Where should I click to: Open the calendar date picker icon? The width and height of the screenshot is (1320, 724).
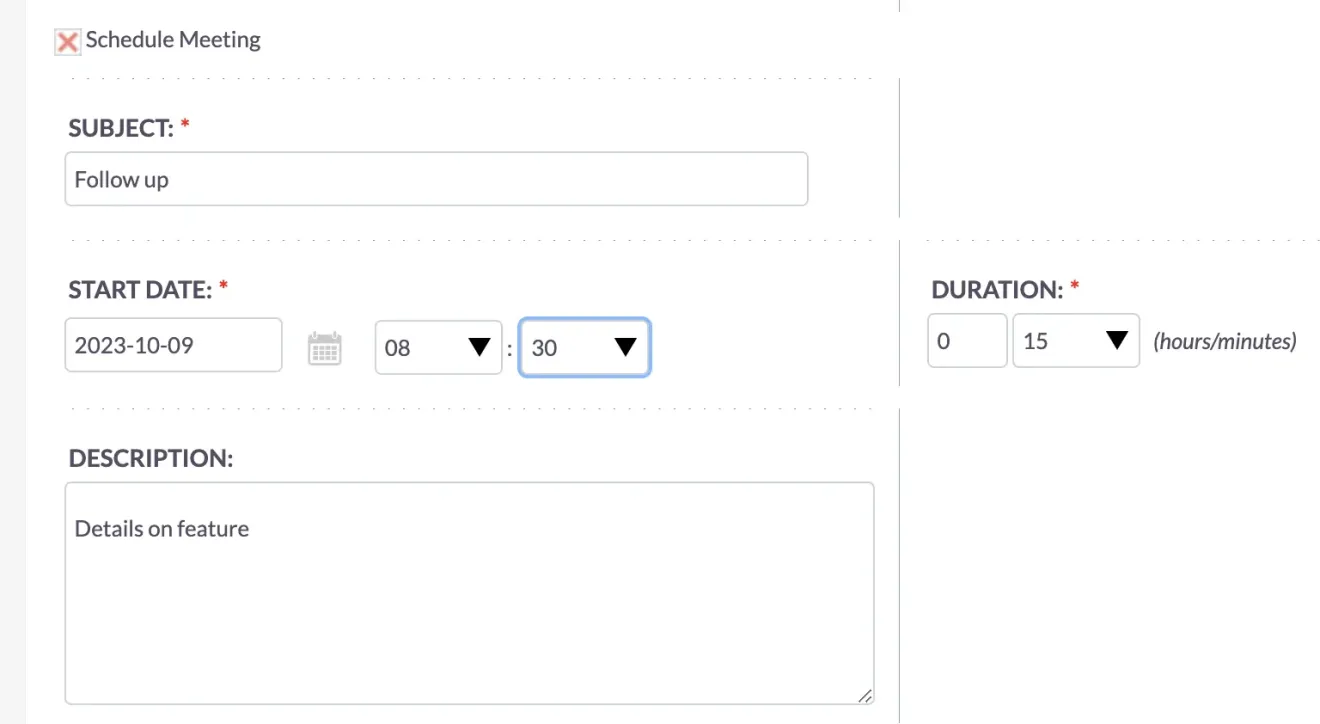(x=325, y=348)
